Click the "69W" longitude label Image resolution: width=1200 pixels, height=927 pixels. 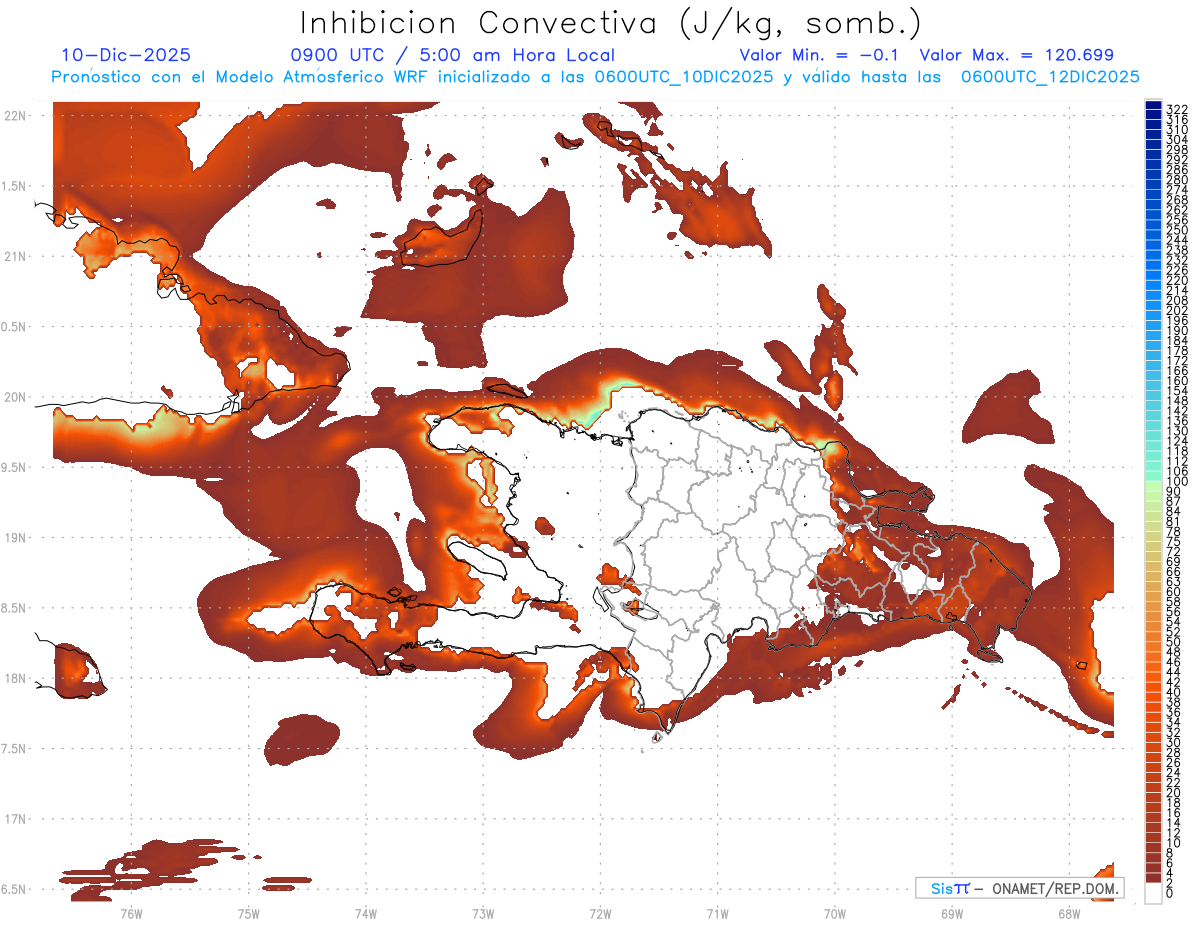[951, 914]
